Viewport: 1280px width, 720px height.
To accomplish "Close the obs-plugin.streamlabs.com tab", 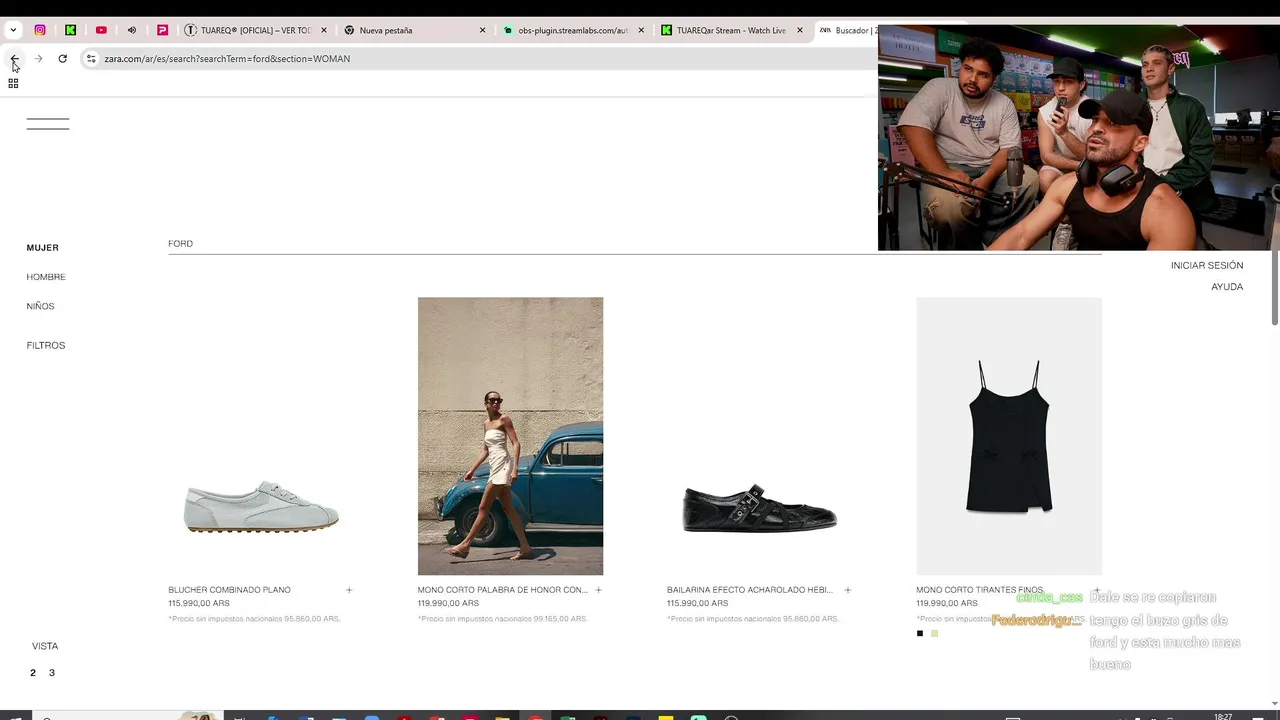I will (641, 30).
